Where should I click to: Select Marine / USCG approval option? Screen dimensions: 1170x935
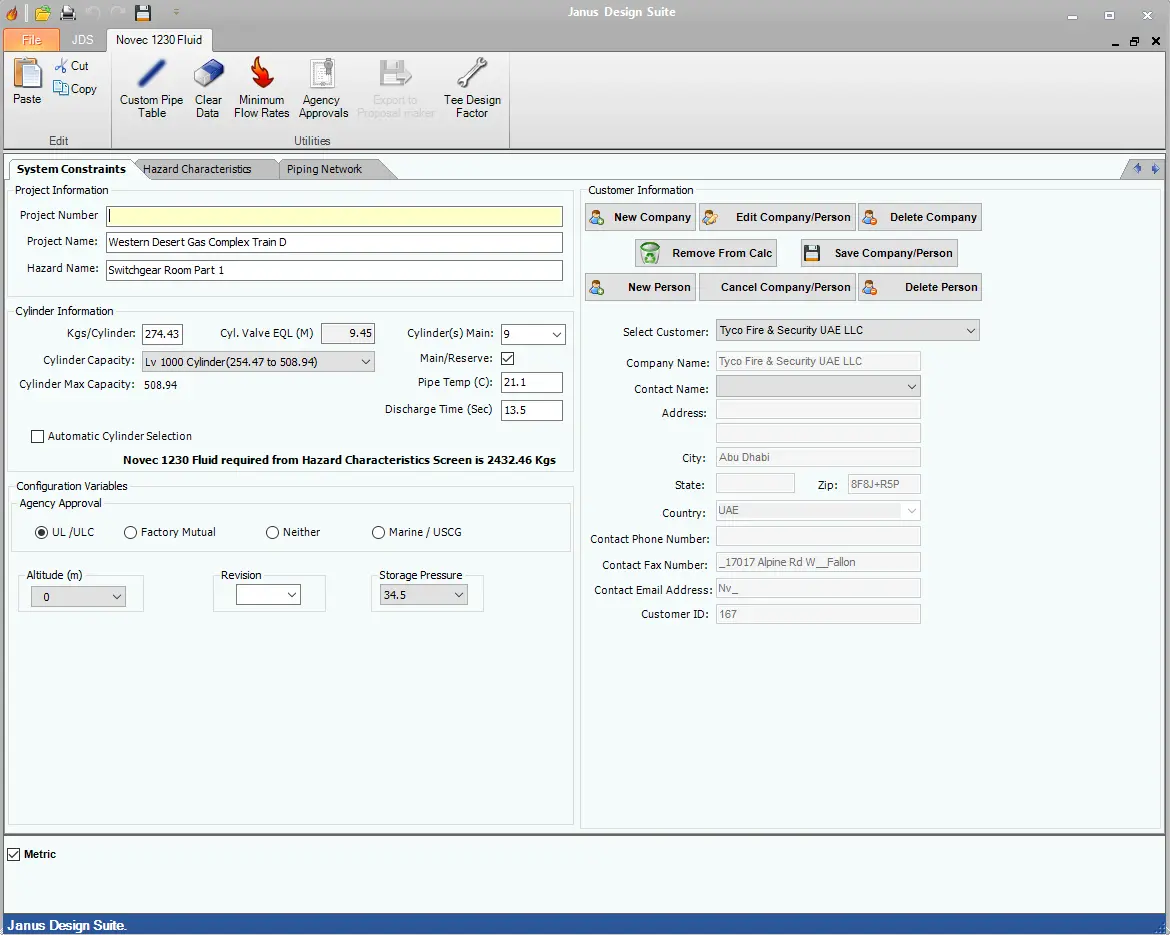(378, 533)
